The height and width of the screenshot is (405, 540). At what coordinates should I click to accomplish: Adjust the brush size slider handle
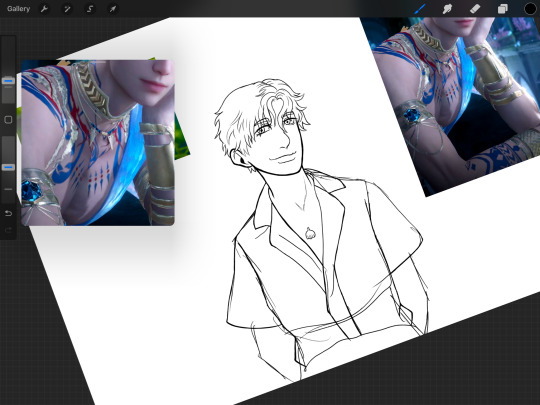[x=8, y=81]
